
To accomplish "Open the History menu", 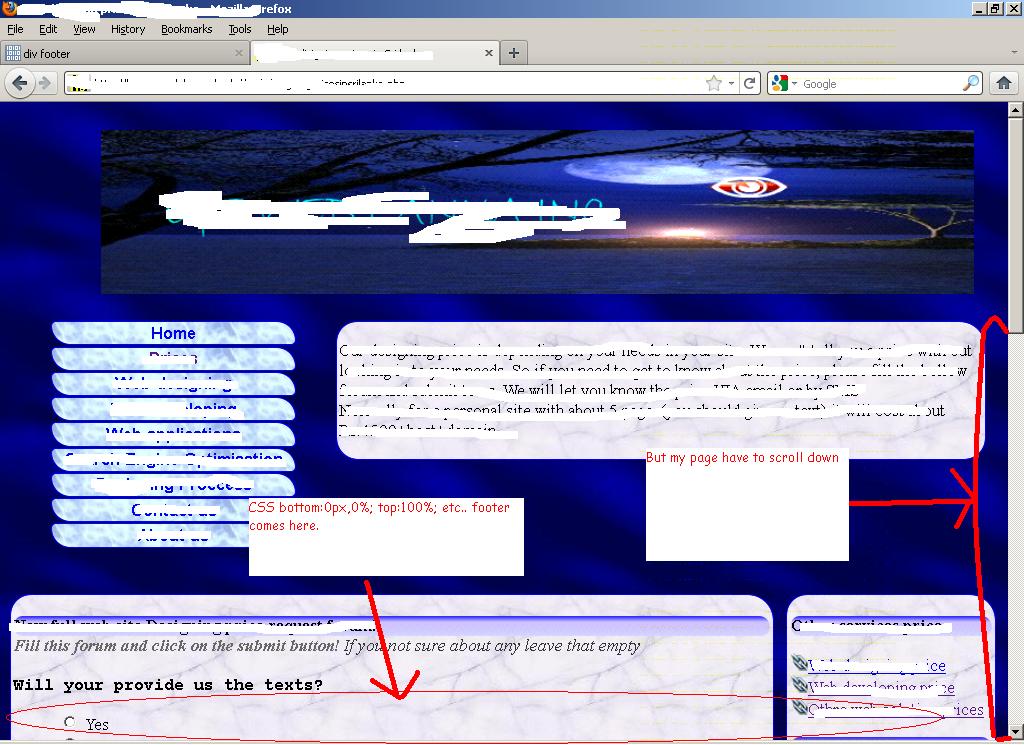I will coord(127,29).
